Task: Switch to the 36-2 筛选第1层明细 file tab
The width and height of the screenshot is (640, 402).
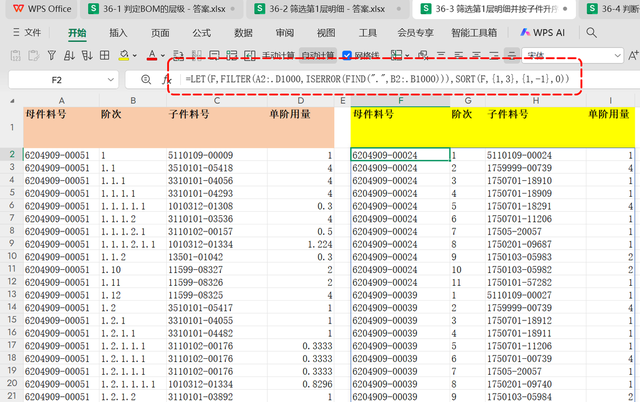Action: (x=327, y=9)
